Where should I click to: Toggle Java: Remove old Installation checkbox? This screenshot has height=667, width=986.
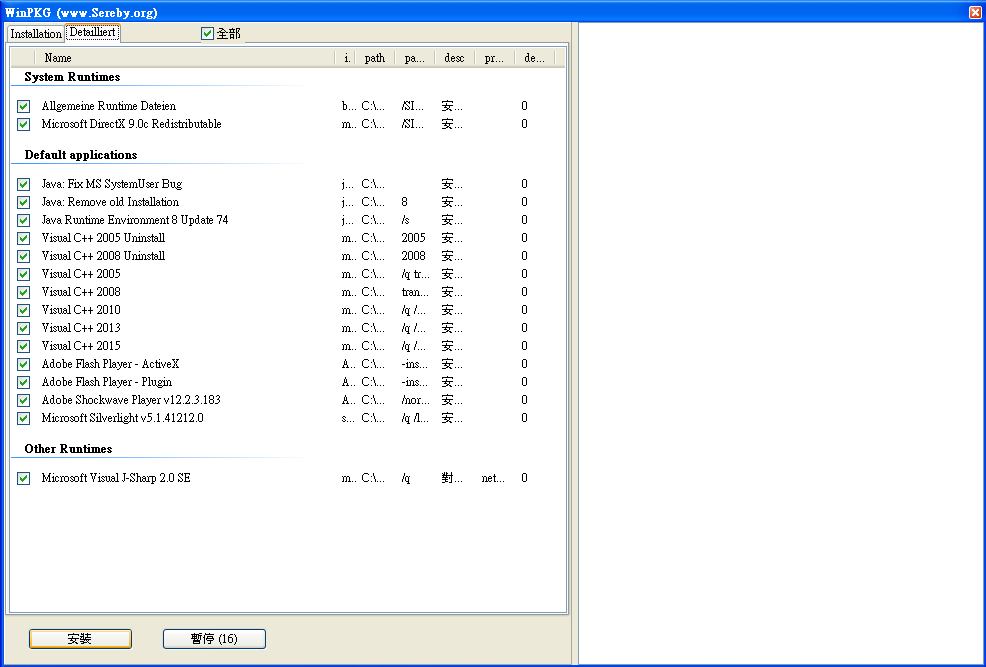tap(24, 202)
